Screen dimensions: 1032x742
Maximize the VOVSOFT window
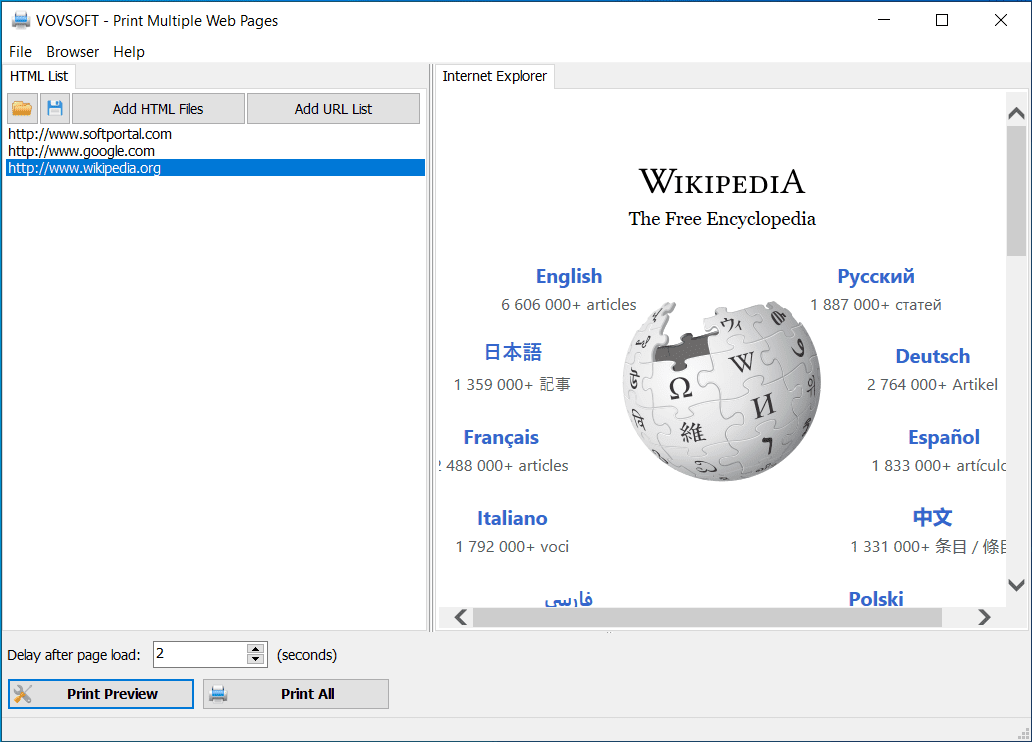942,20
